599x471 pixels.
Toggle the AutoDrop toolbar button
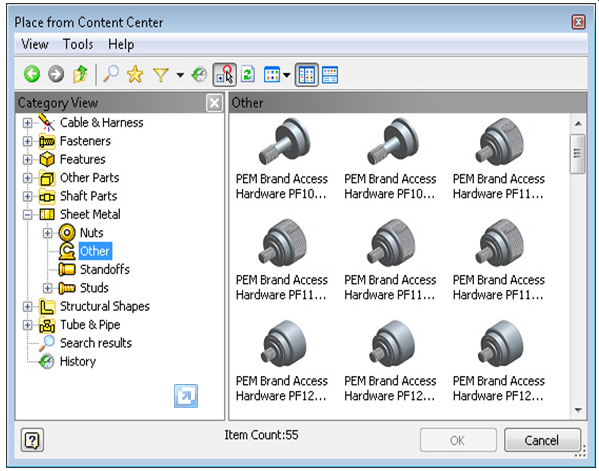pos(224,74)
